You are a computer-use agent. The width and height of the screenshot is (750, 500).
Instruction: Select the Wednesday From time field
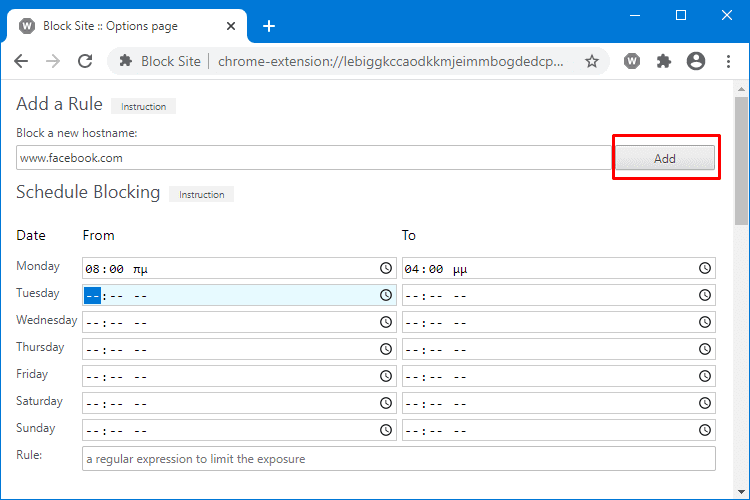pos(239,322)
